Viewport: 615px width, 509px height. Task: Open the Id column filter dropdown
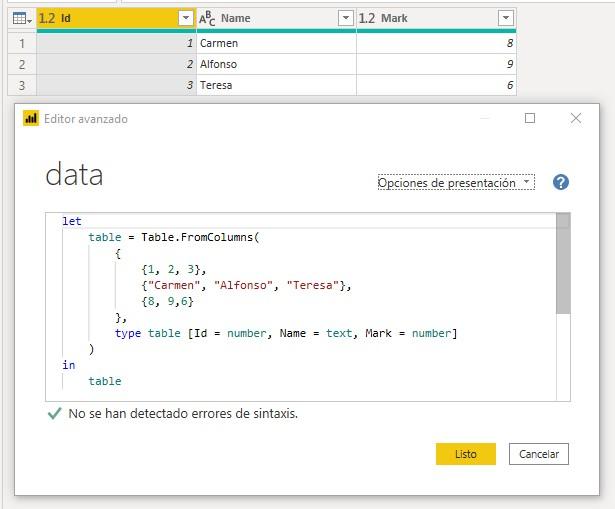[x=185, y=18]
